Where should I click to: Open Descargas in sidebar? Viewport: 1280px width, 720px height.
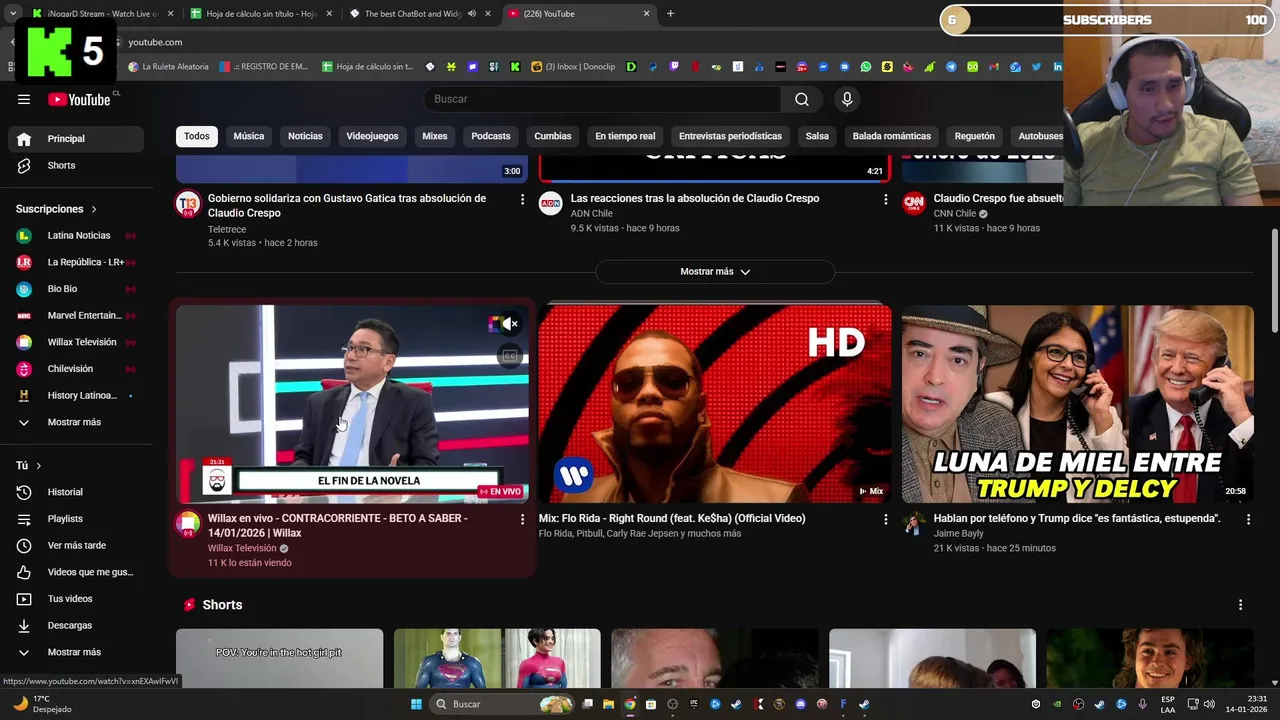click(75, 625)
